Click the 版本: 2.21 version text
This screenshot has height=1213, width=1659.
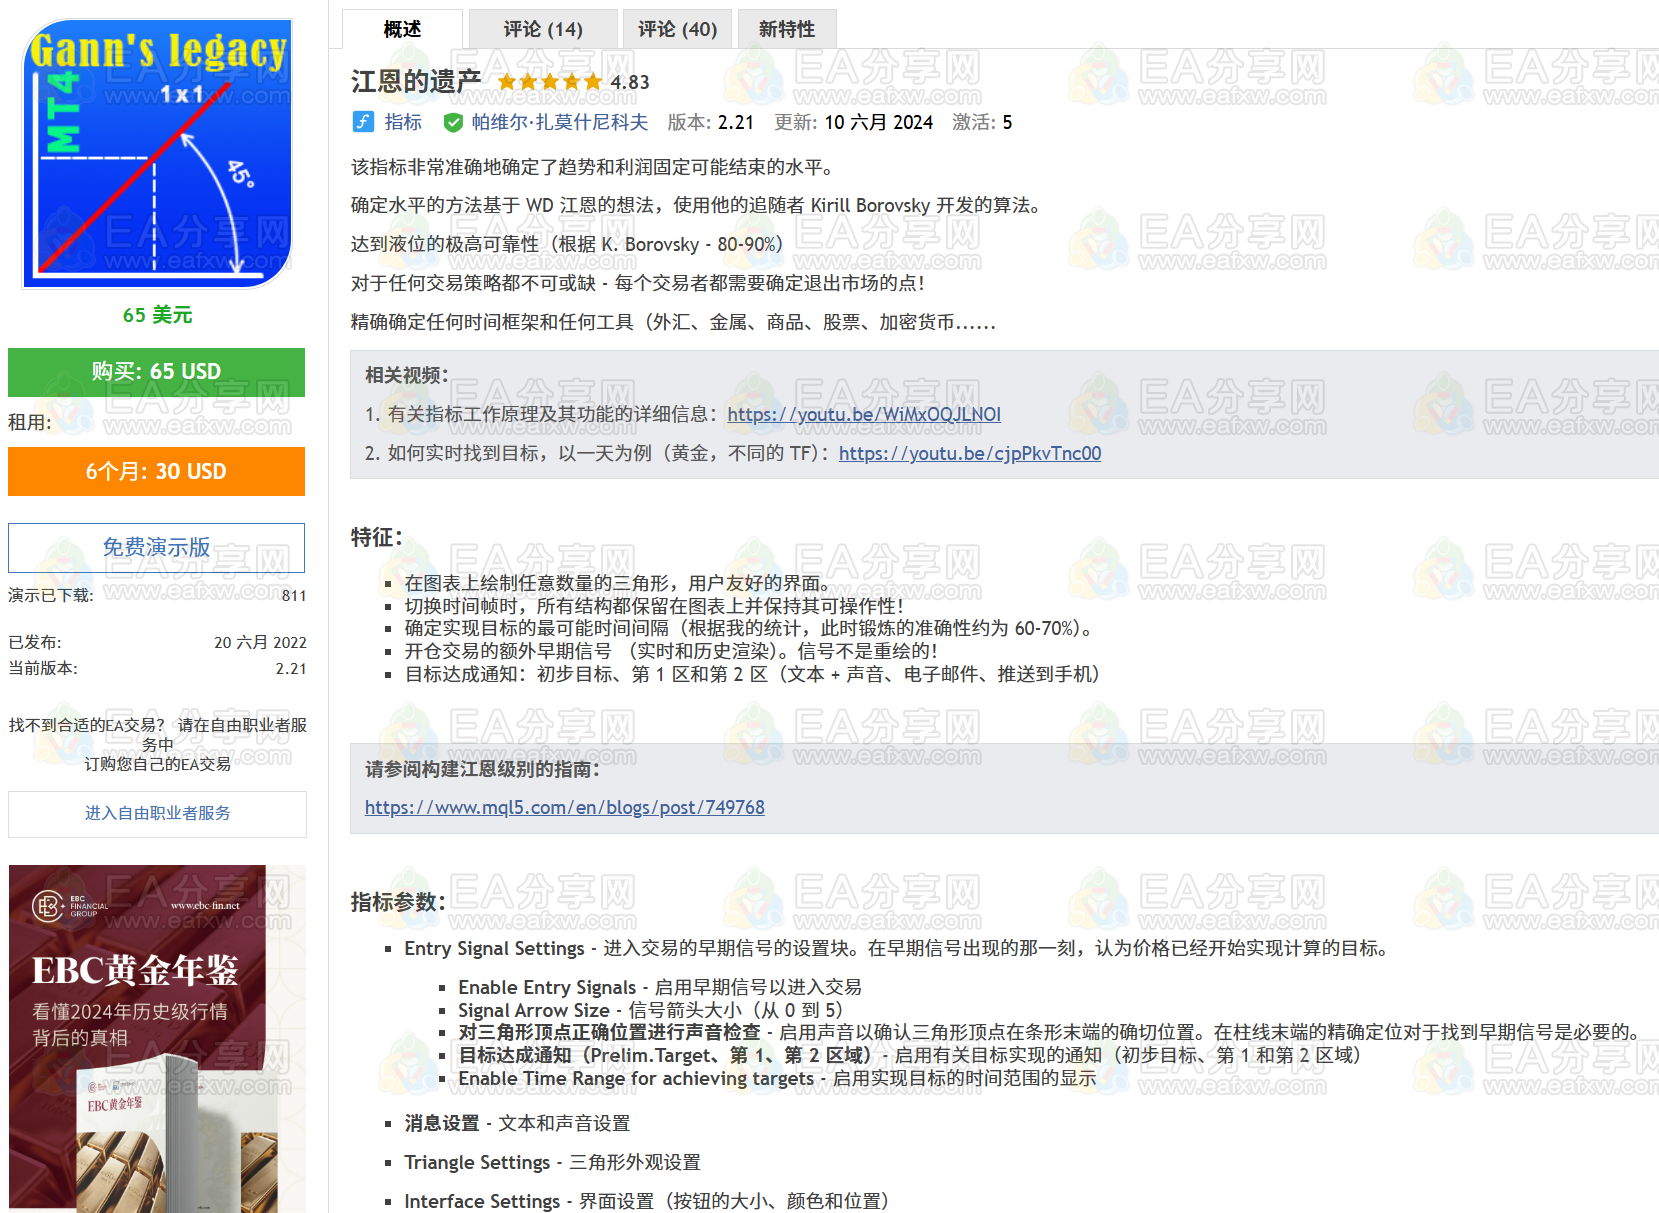(711, 122)
